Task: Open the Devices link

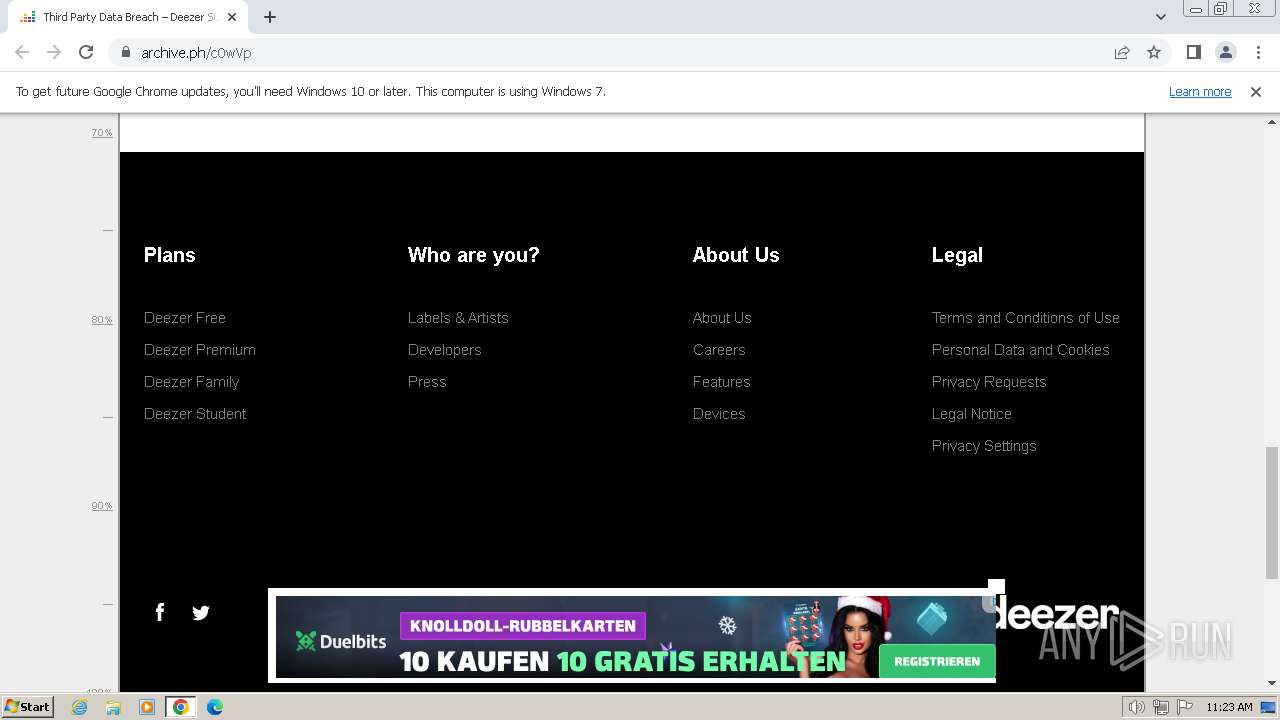Action: pos(719,414)
